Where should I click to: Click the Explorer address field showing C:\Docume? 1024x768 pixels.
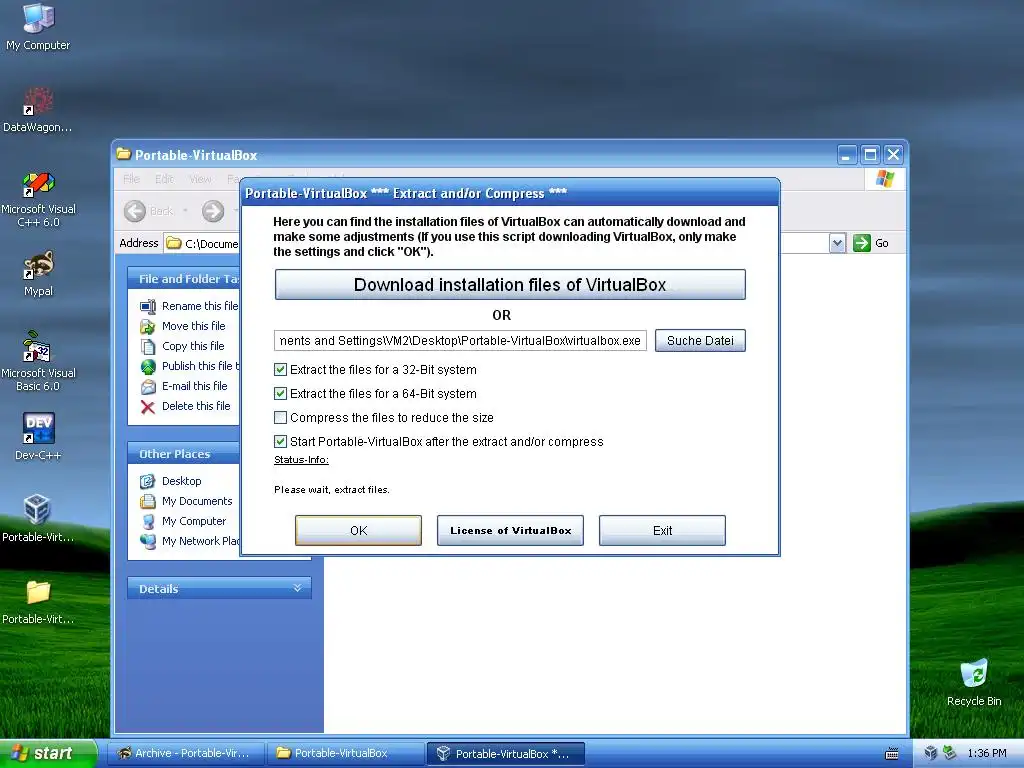(202, 244)
